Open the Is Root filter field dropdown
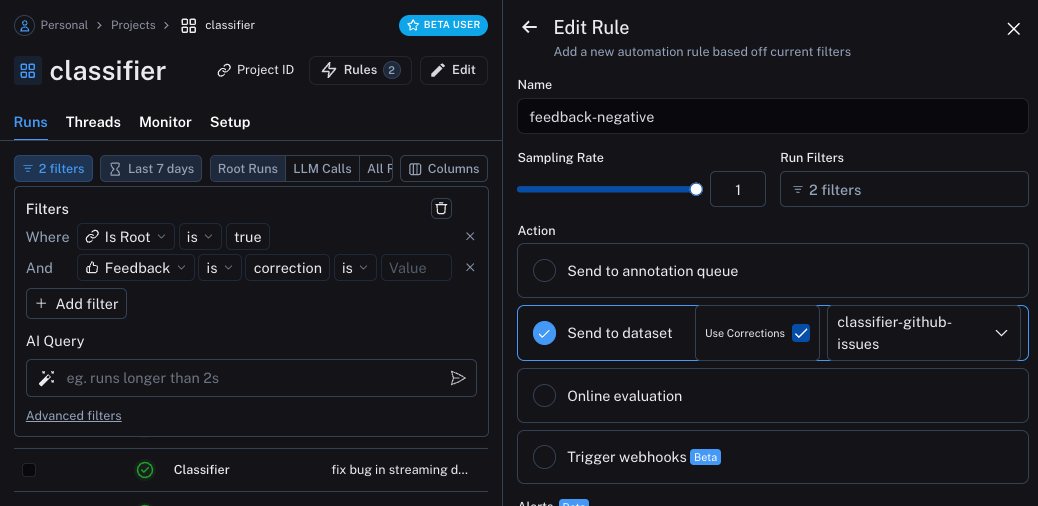Viewport: 1038px width, 506px height. tap(126, 237)
